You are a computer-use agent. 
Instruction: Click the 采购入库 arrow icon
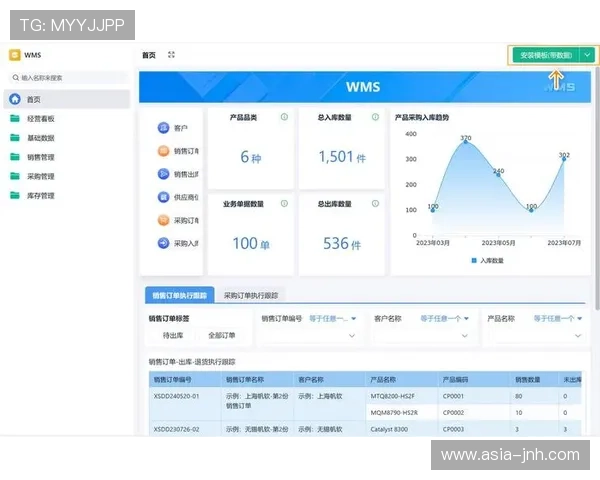coord(164,243)
